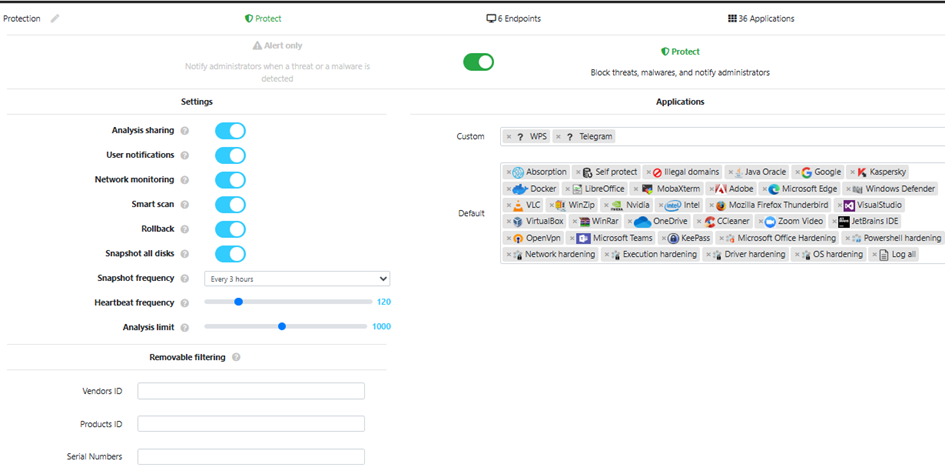Click the Microsoft Teams icon

[x=583, y=239]
